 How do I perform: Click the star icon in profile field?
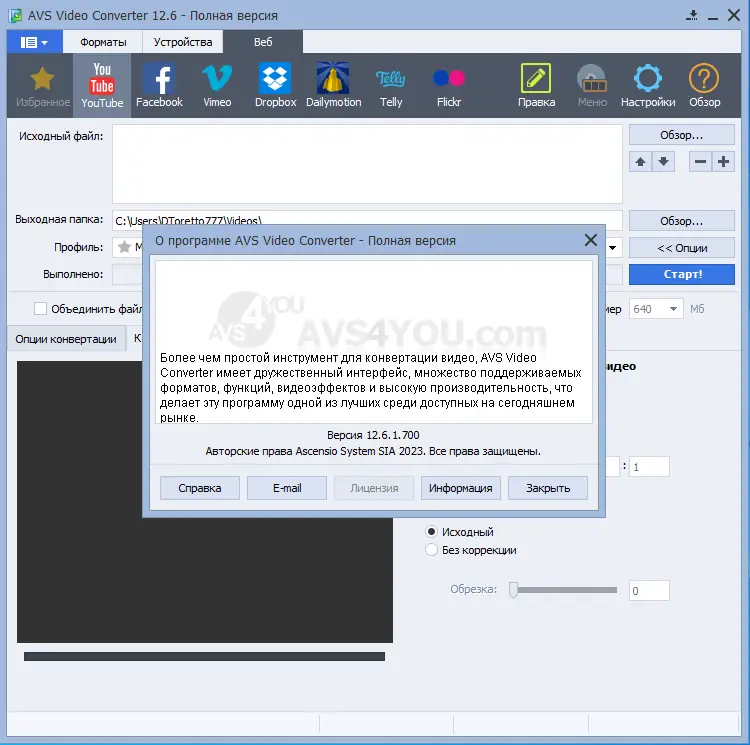click(x=124, y=247)
